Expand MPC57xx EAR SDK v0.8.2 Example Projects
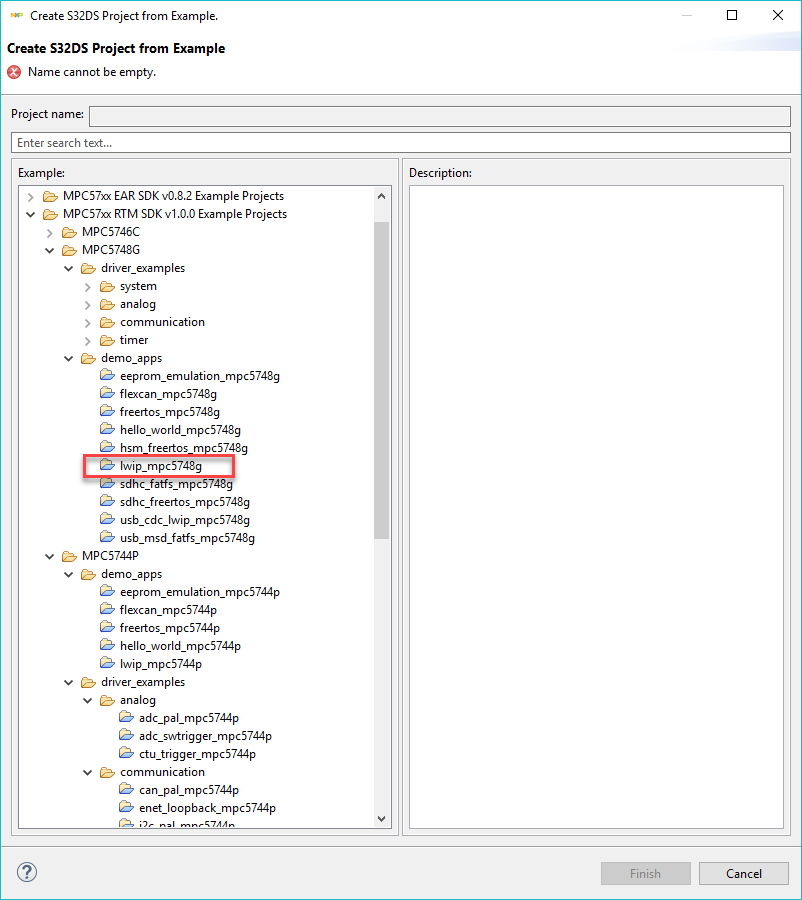Image resolution: width=802 pixels, height=900 pixels. [30, 197]
